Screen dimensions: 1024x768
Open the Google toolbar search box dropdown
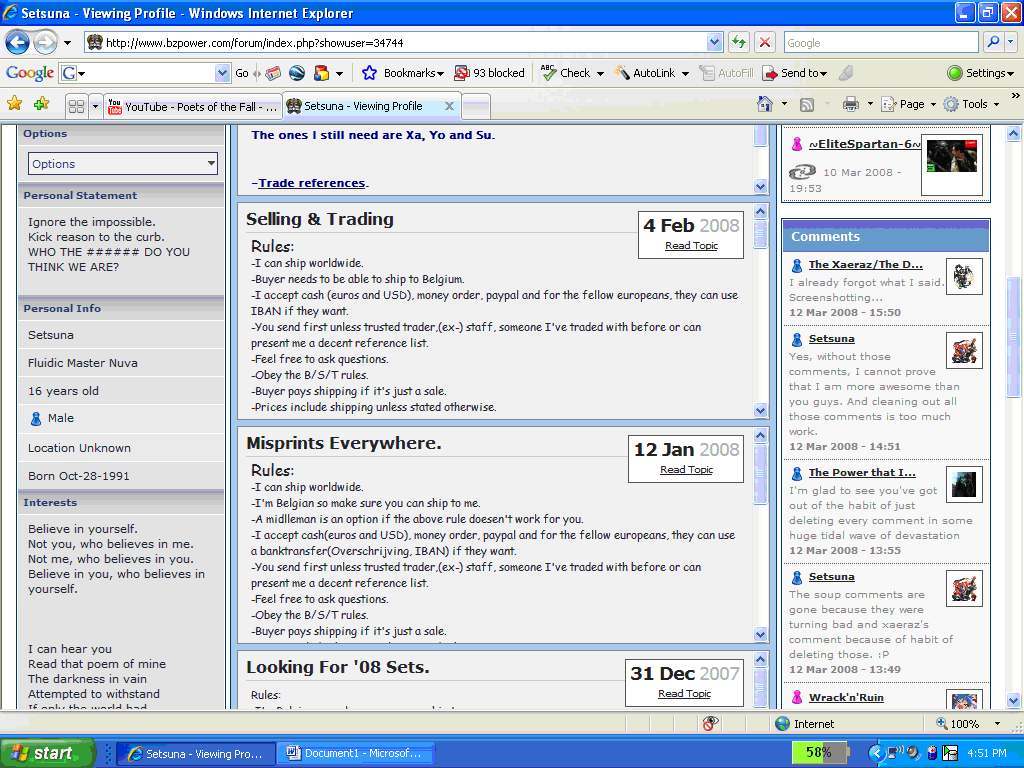(223, 73)
